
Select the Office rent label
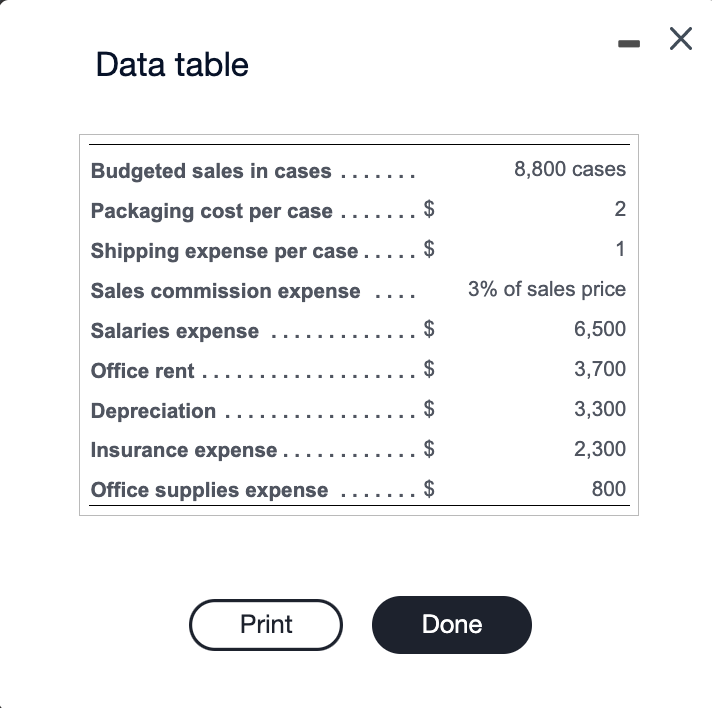[143, 371]
